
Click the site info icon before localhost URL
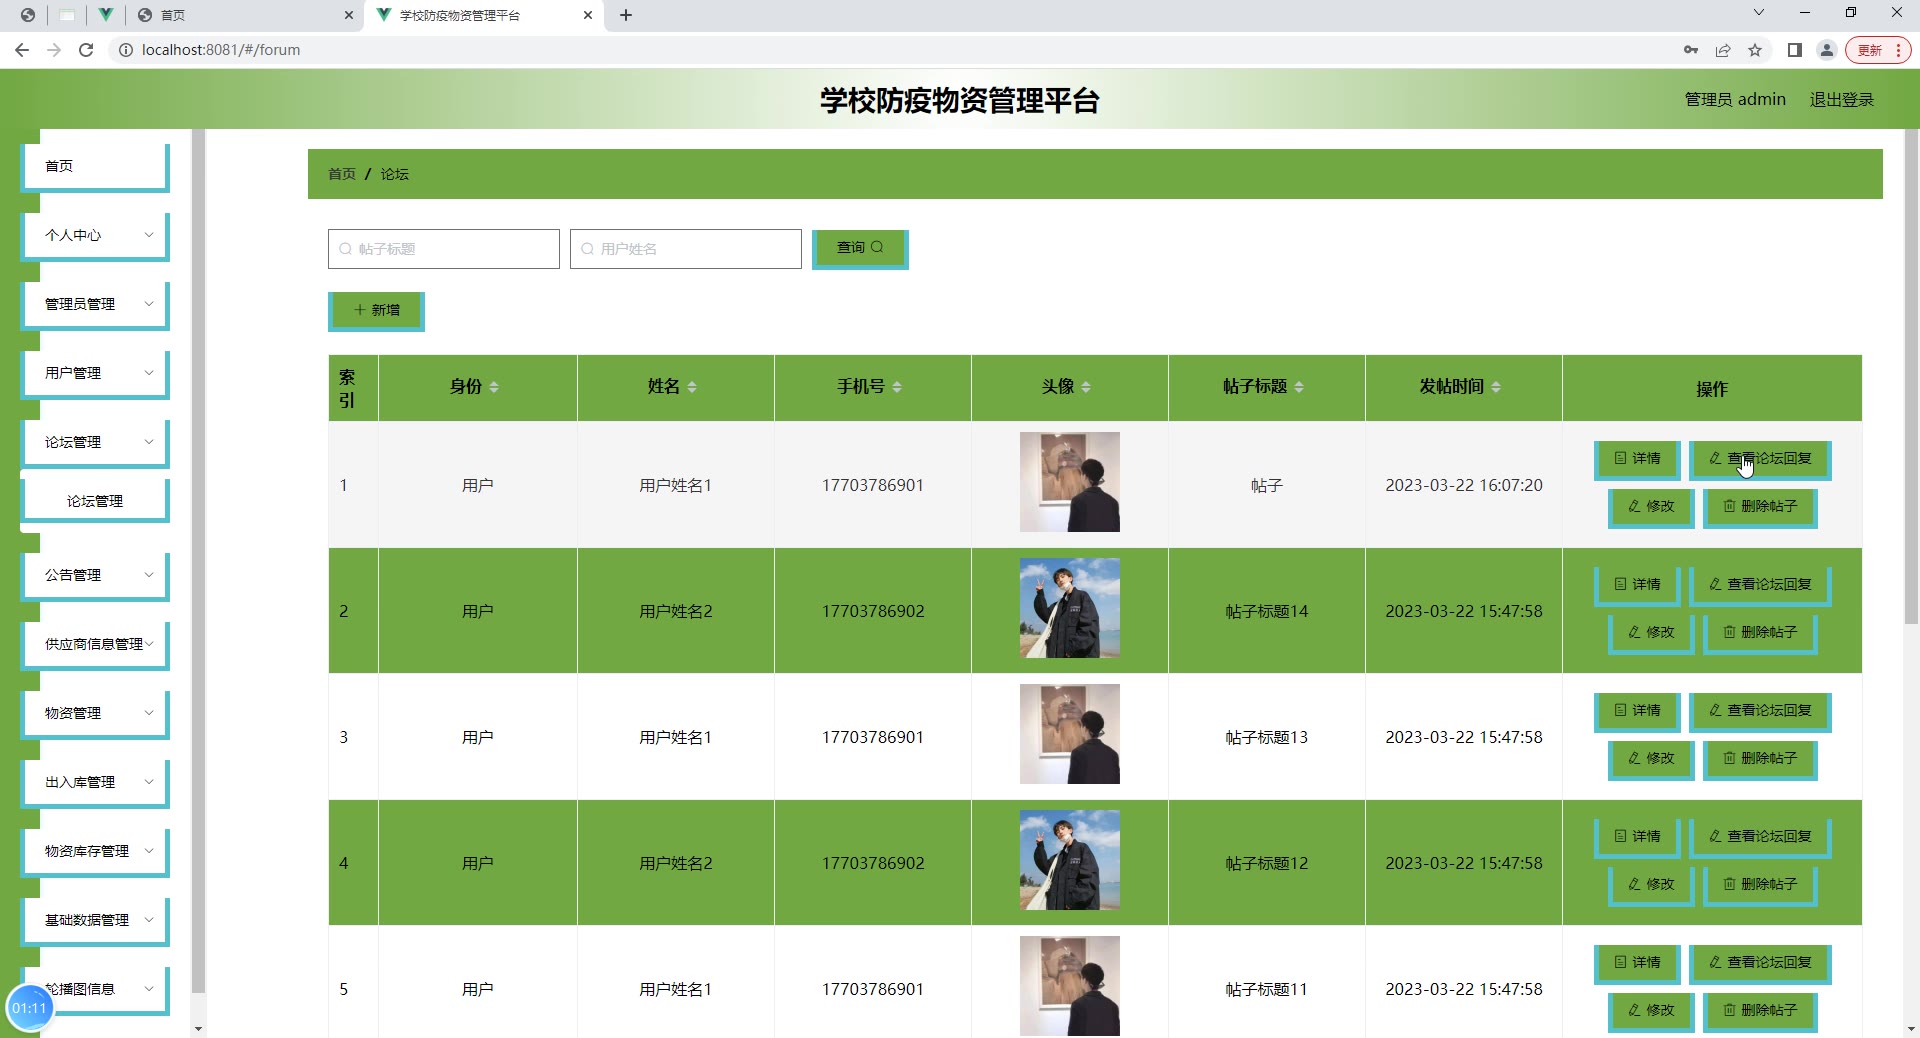(126, 50)
